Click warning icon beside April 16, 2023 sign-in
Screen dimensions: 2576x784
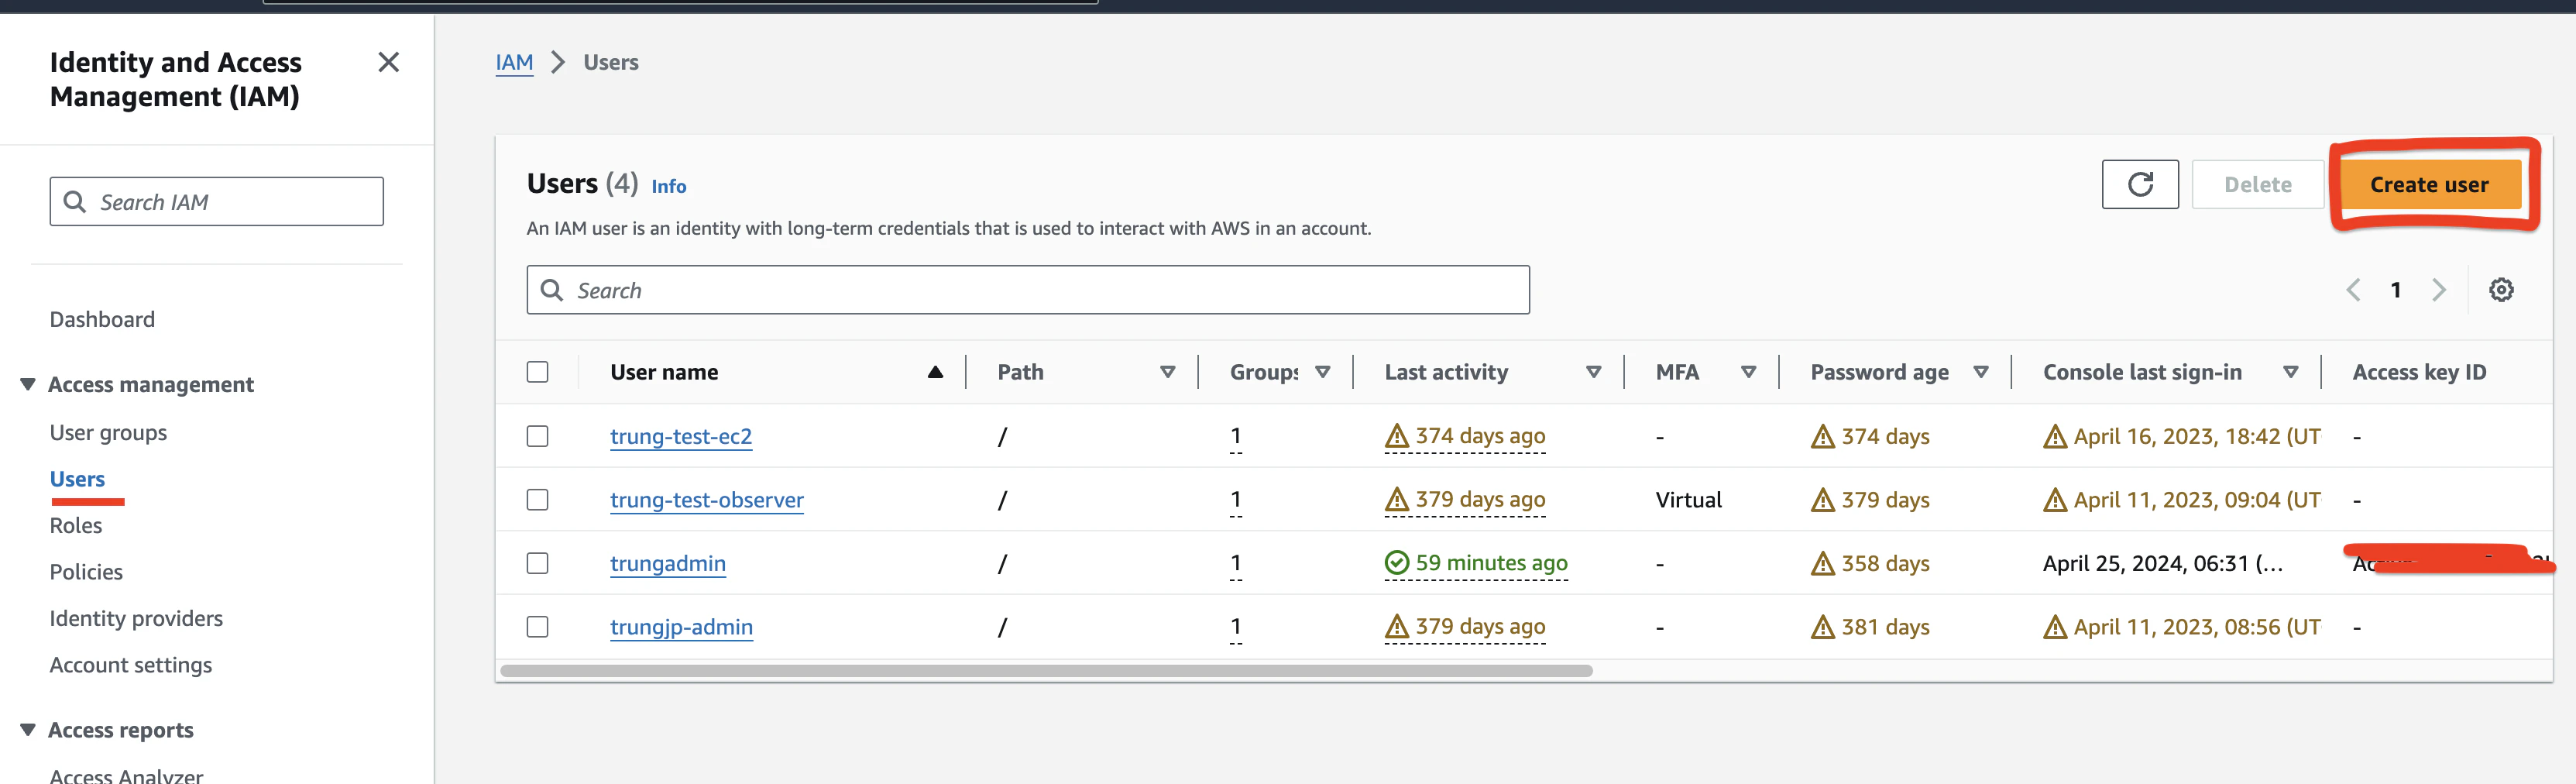(2055, 436)
